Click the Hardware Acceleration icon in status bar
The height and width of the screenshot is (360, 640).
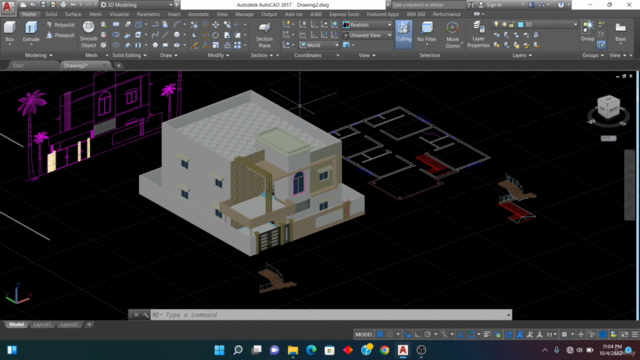[x=603, y=334]
